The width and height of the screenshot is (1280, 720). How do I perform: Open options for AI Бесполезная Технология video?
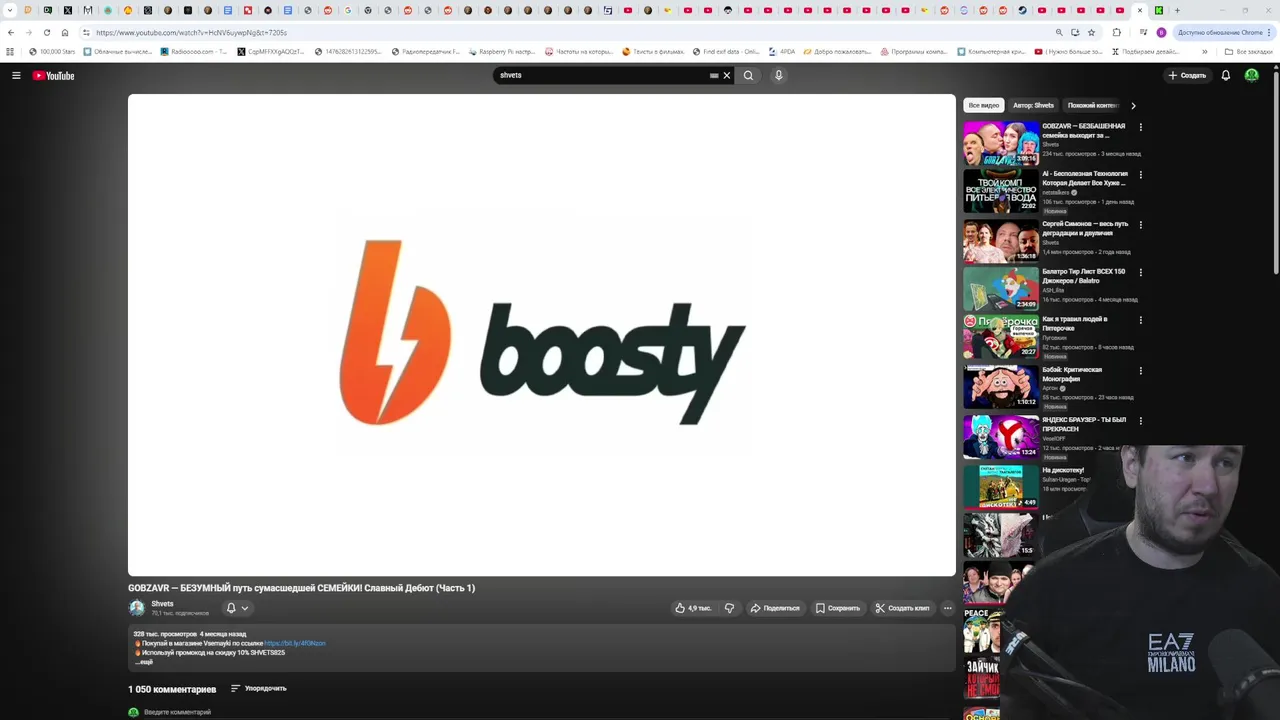click(1140, 175)
